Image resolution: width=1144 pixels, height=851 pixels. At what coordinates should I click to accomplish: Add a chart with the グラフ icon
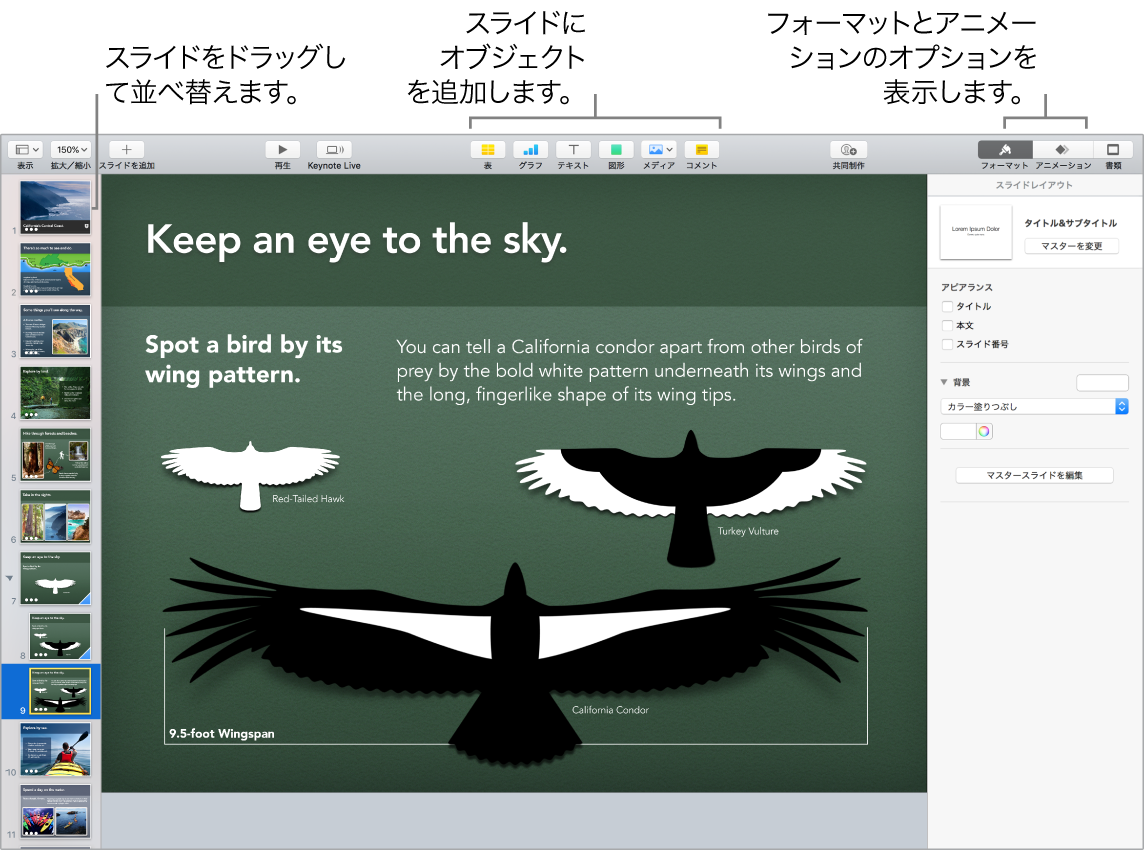point(530,150)
